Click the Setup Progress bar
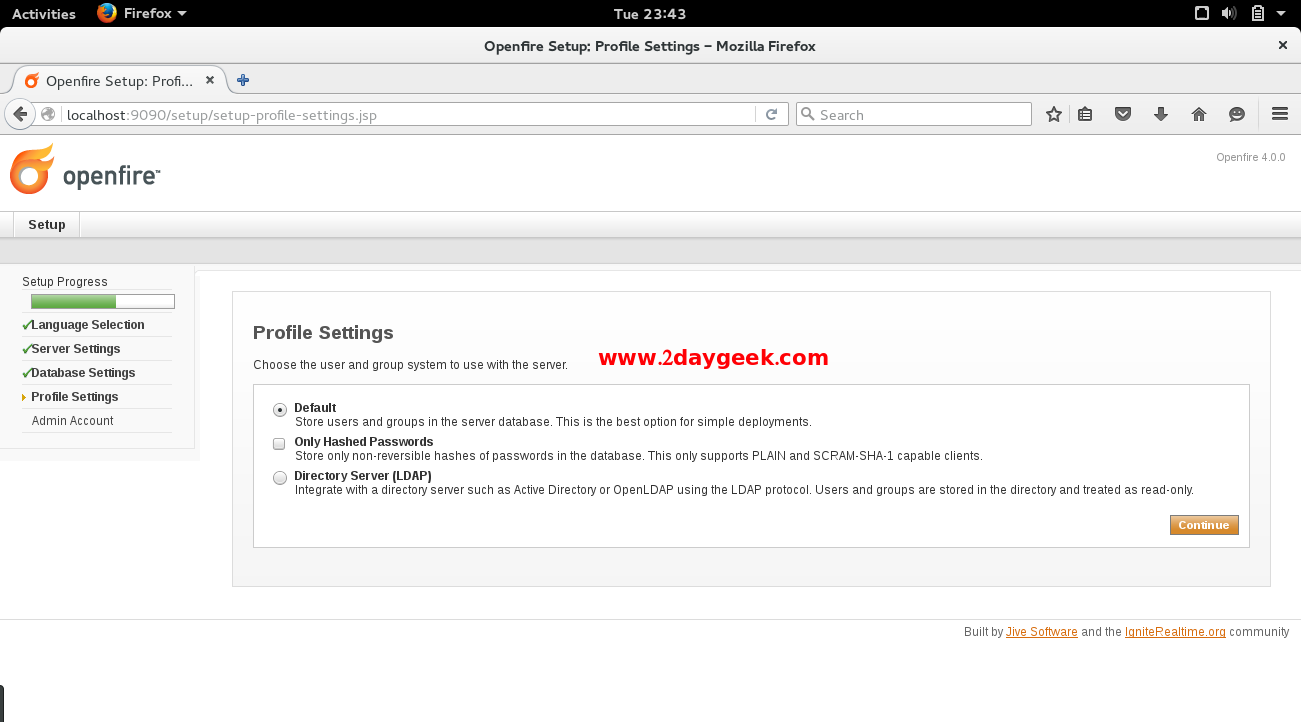 pos(103,301)
